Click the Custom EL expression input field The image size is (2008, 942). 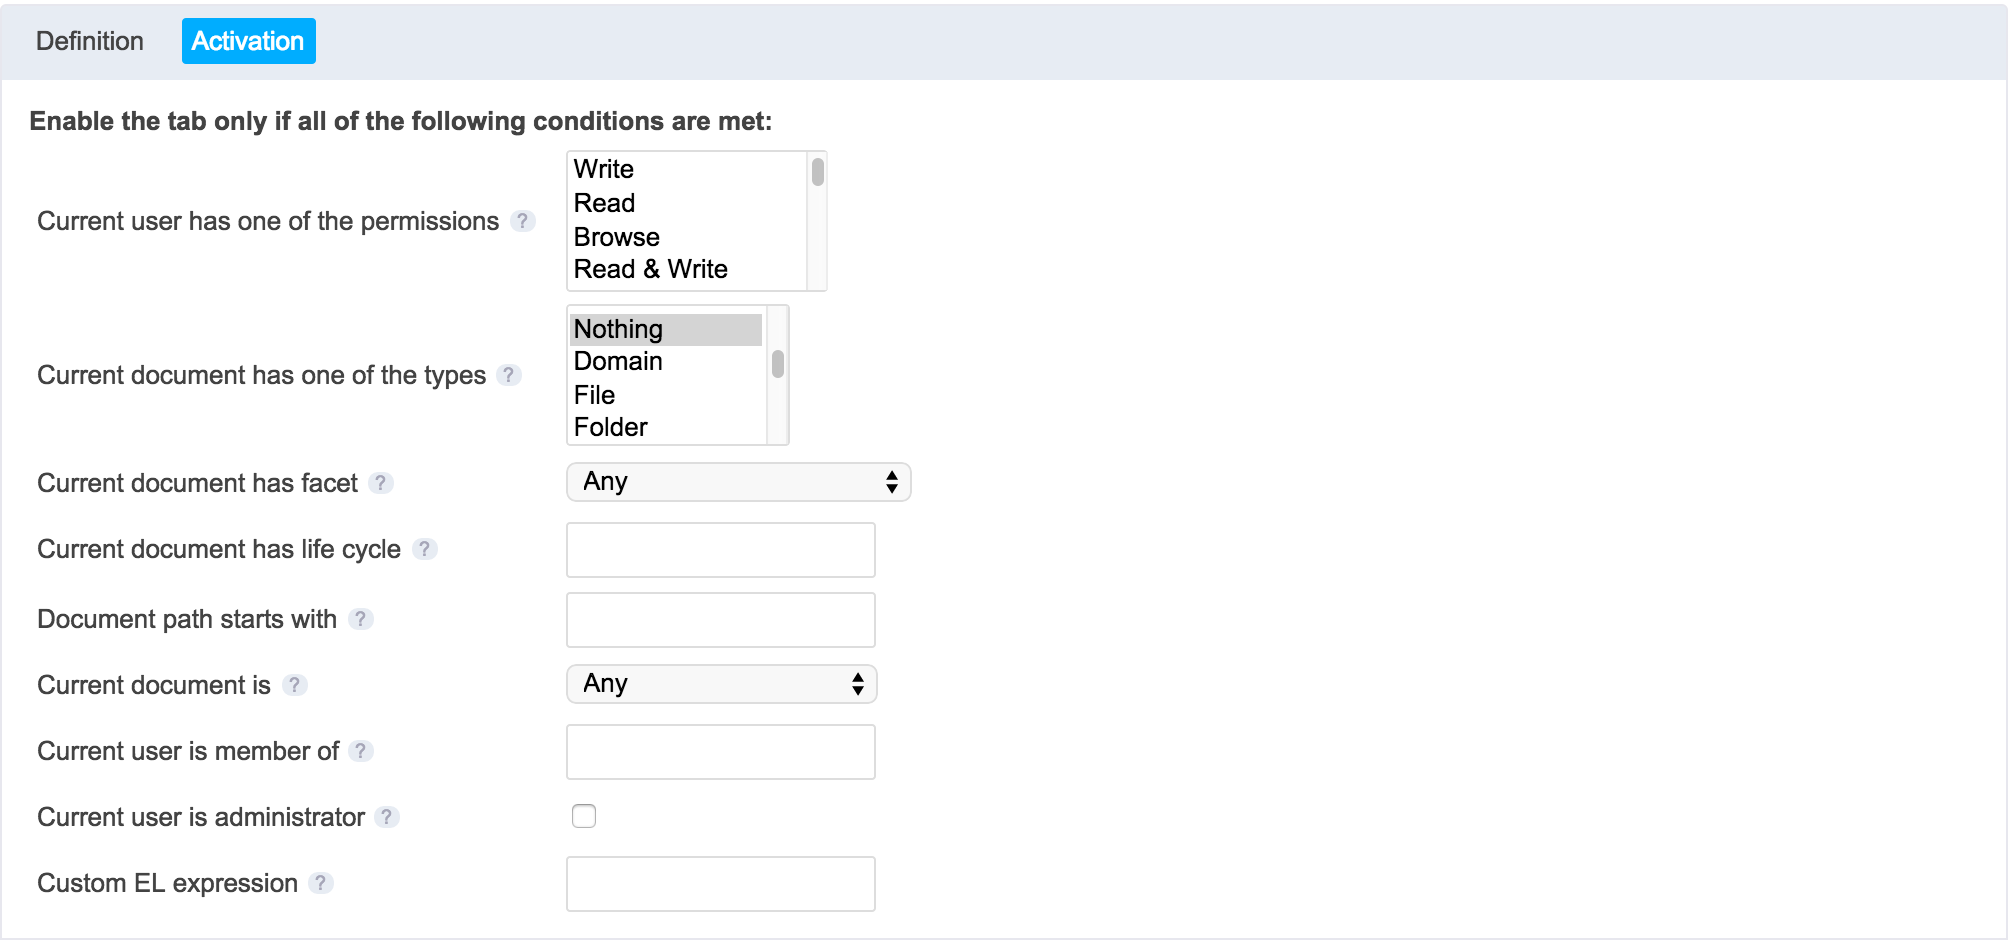[x=721, y=884]
